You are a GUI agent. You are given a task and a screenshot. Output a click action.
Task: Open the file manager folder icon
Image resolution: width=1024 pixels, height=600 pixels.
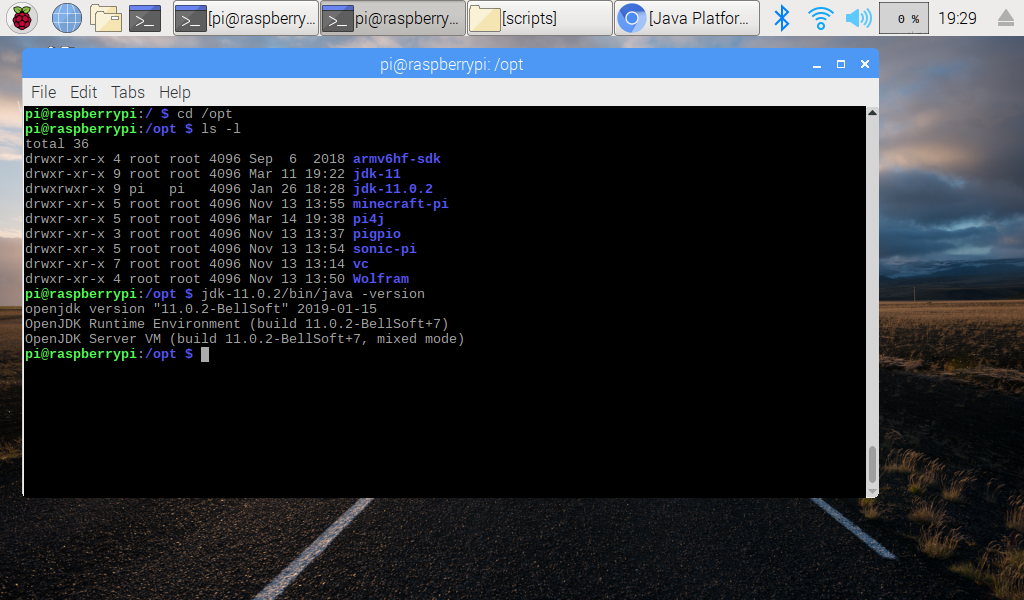pos(106,18)
